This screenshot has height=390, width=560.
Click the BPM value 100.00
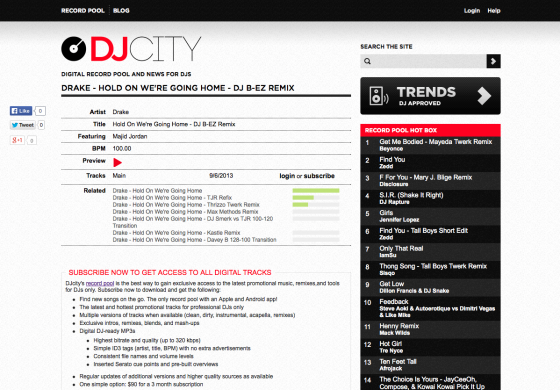[122, 149]
